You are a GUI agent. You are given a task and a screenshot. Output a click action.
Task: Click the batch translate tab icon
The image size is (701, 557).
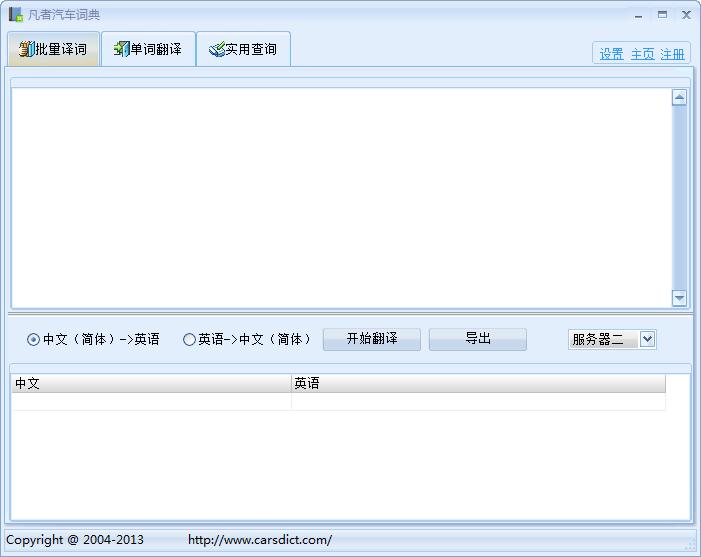point(26,49)
